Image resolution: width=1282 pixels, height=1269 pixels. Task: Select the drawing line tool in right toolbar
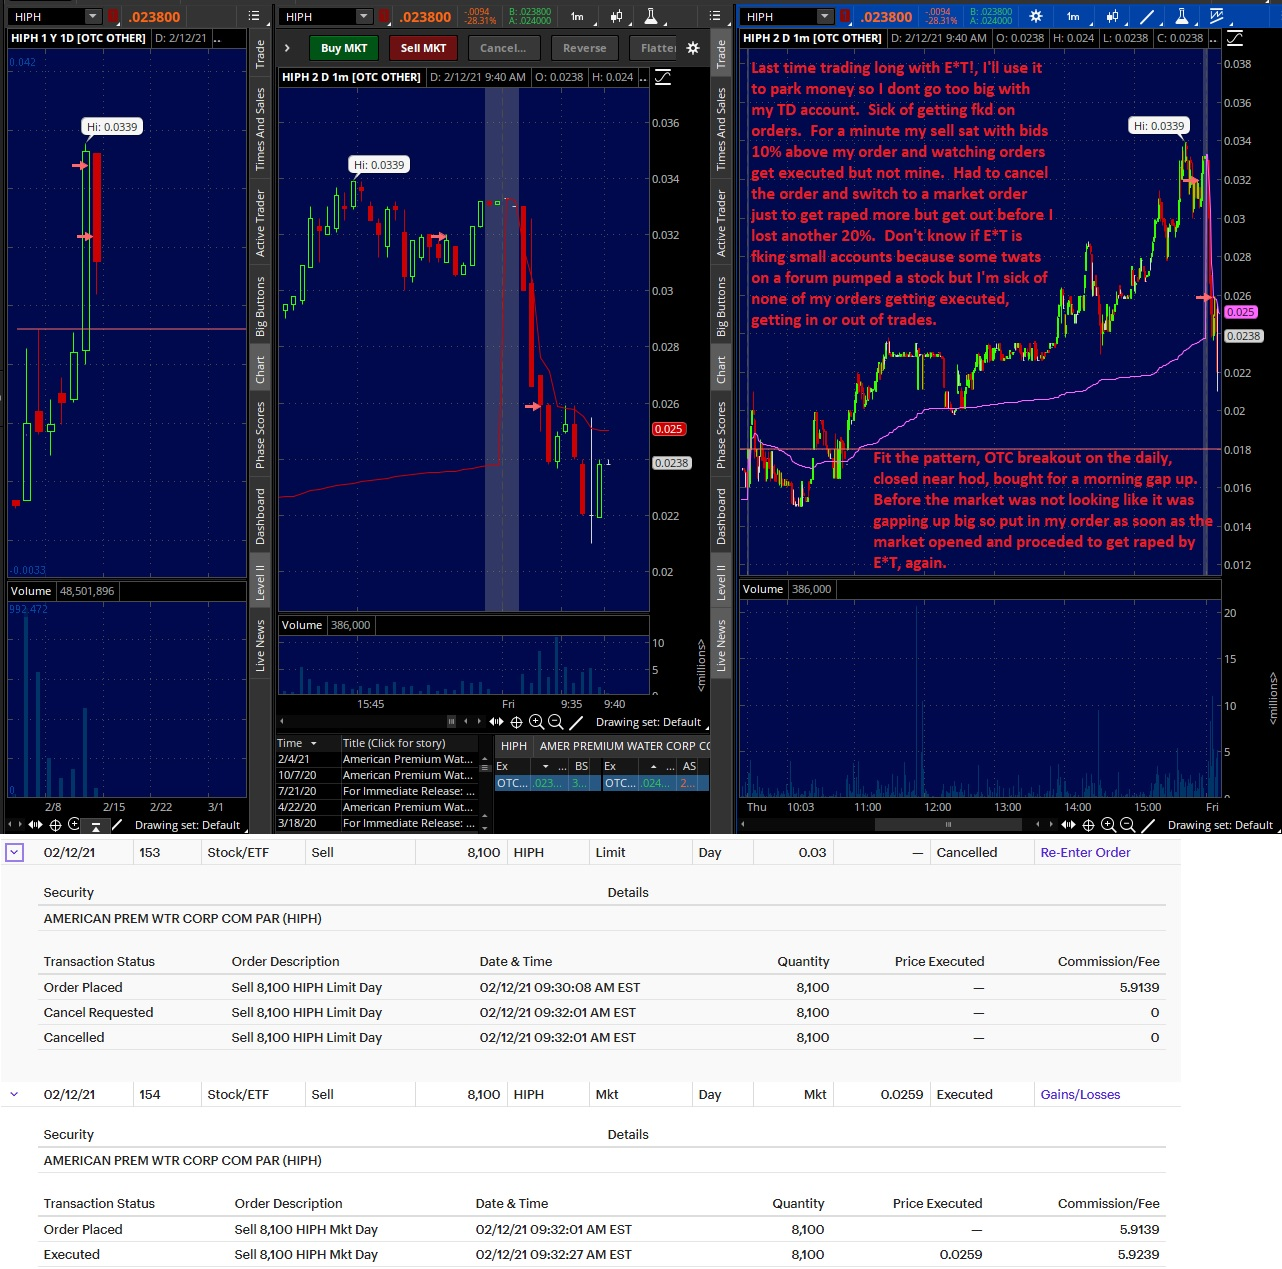[x=1147, y=16]
